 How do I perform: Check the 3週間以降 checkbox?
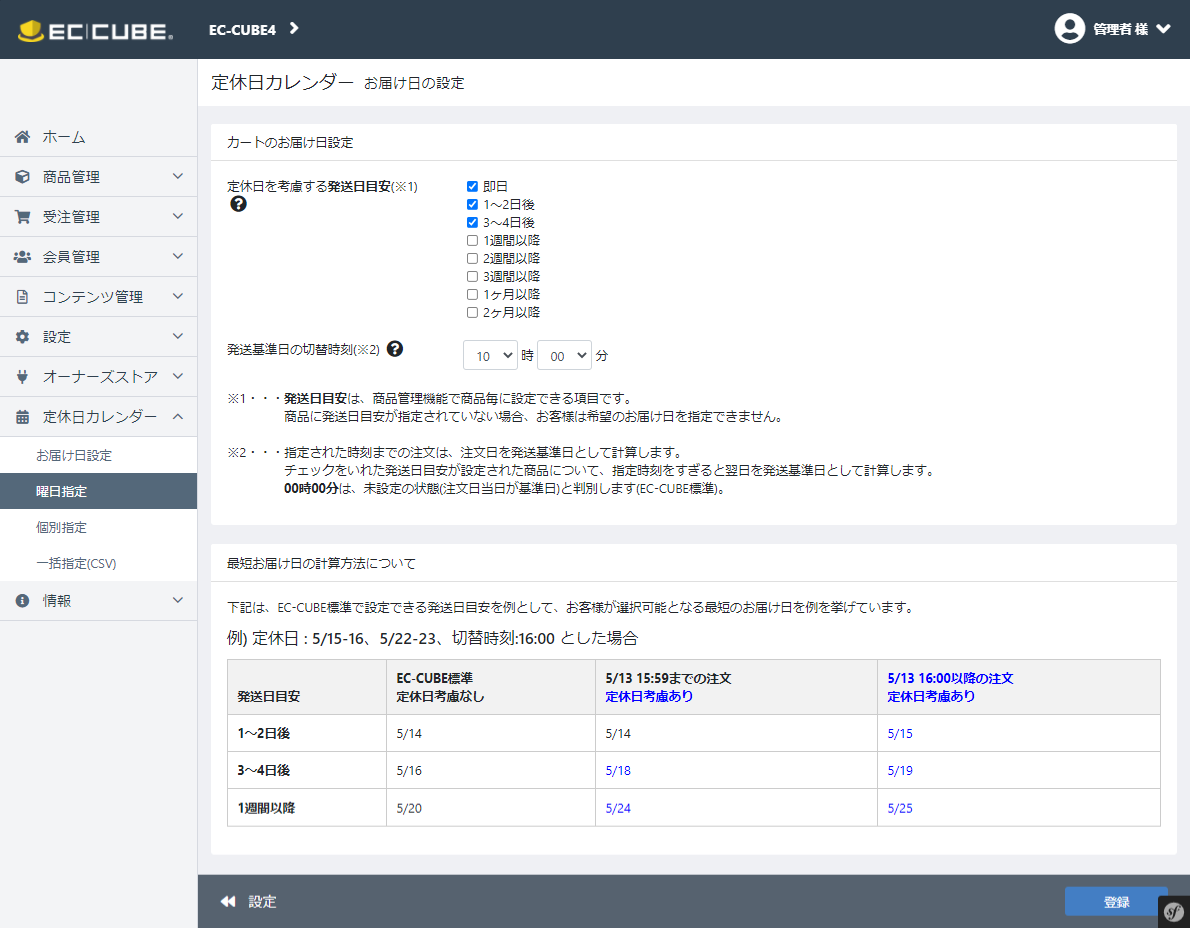[472, 277]
